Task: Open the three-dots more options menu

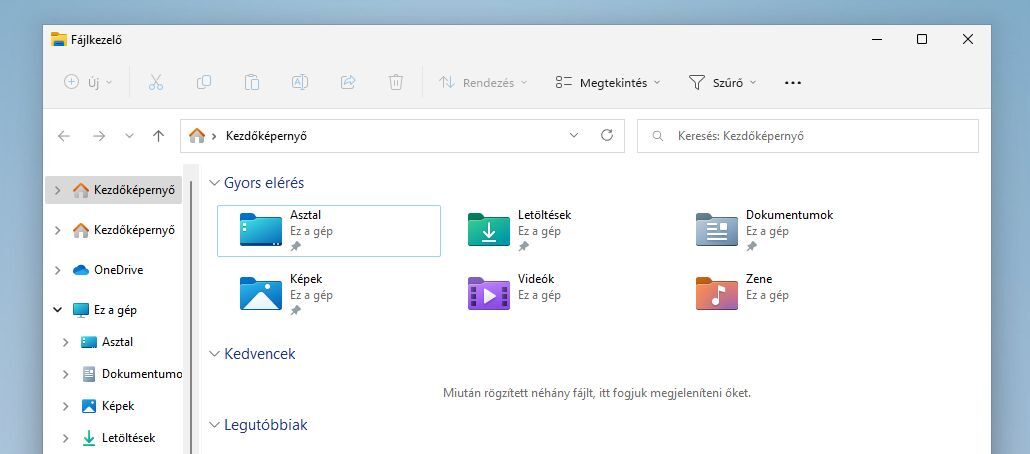Action: [x=793, y=83]
